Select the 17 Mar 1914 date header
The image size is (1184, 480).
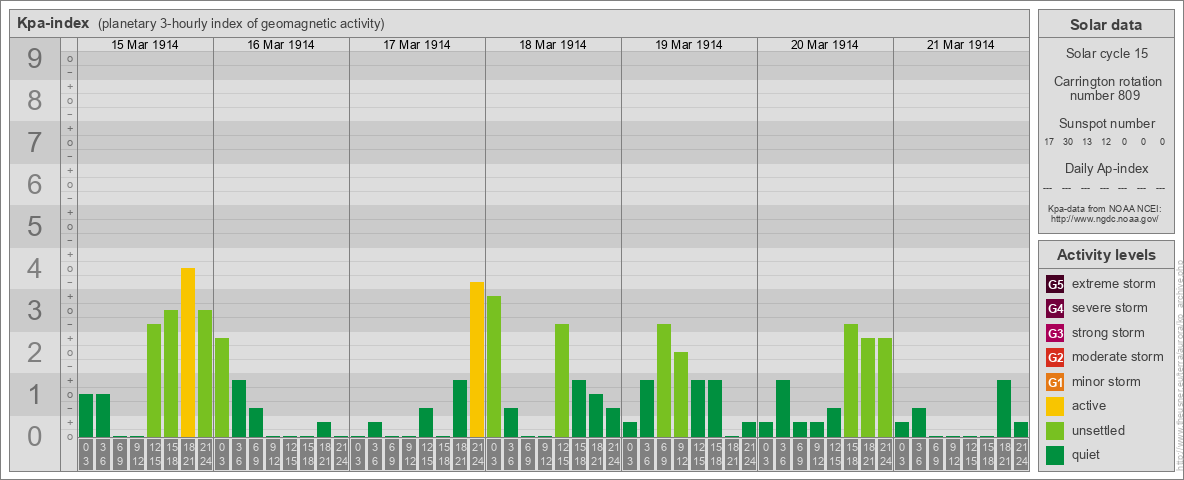pos(417,45)
